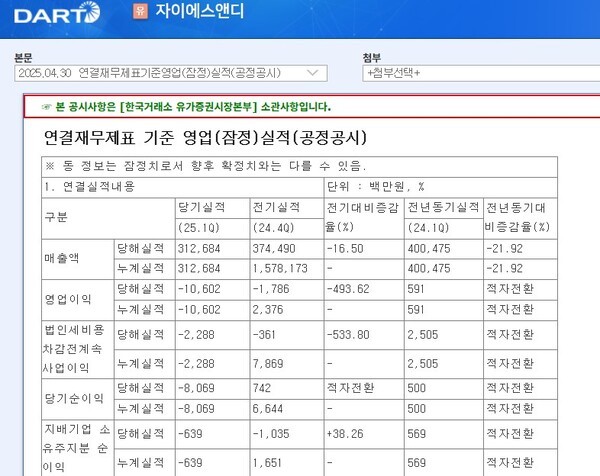The height and width of the screenshot is (476, 600).
Task: Click the 법인세비용차감전계속사업이익 row label
Action: tap(78, 349)
